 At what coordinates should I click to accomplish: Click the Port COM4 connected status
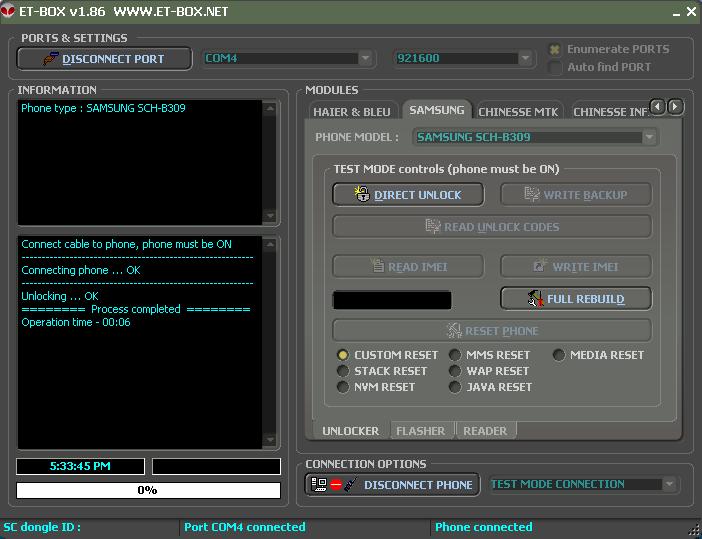[245, 527]
